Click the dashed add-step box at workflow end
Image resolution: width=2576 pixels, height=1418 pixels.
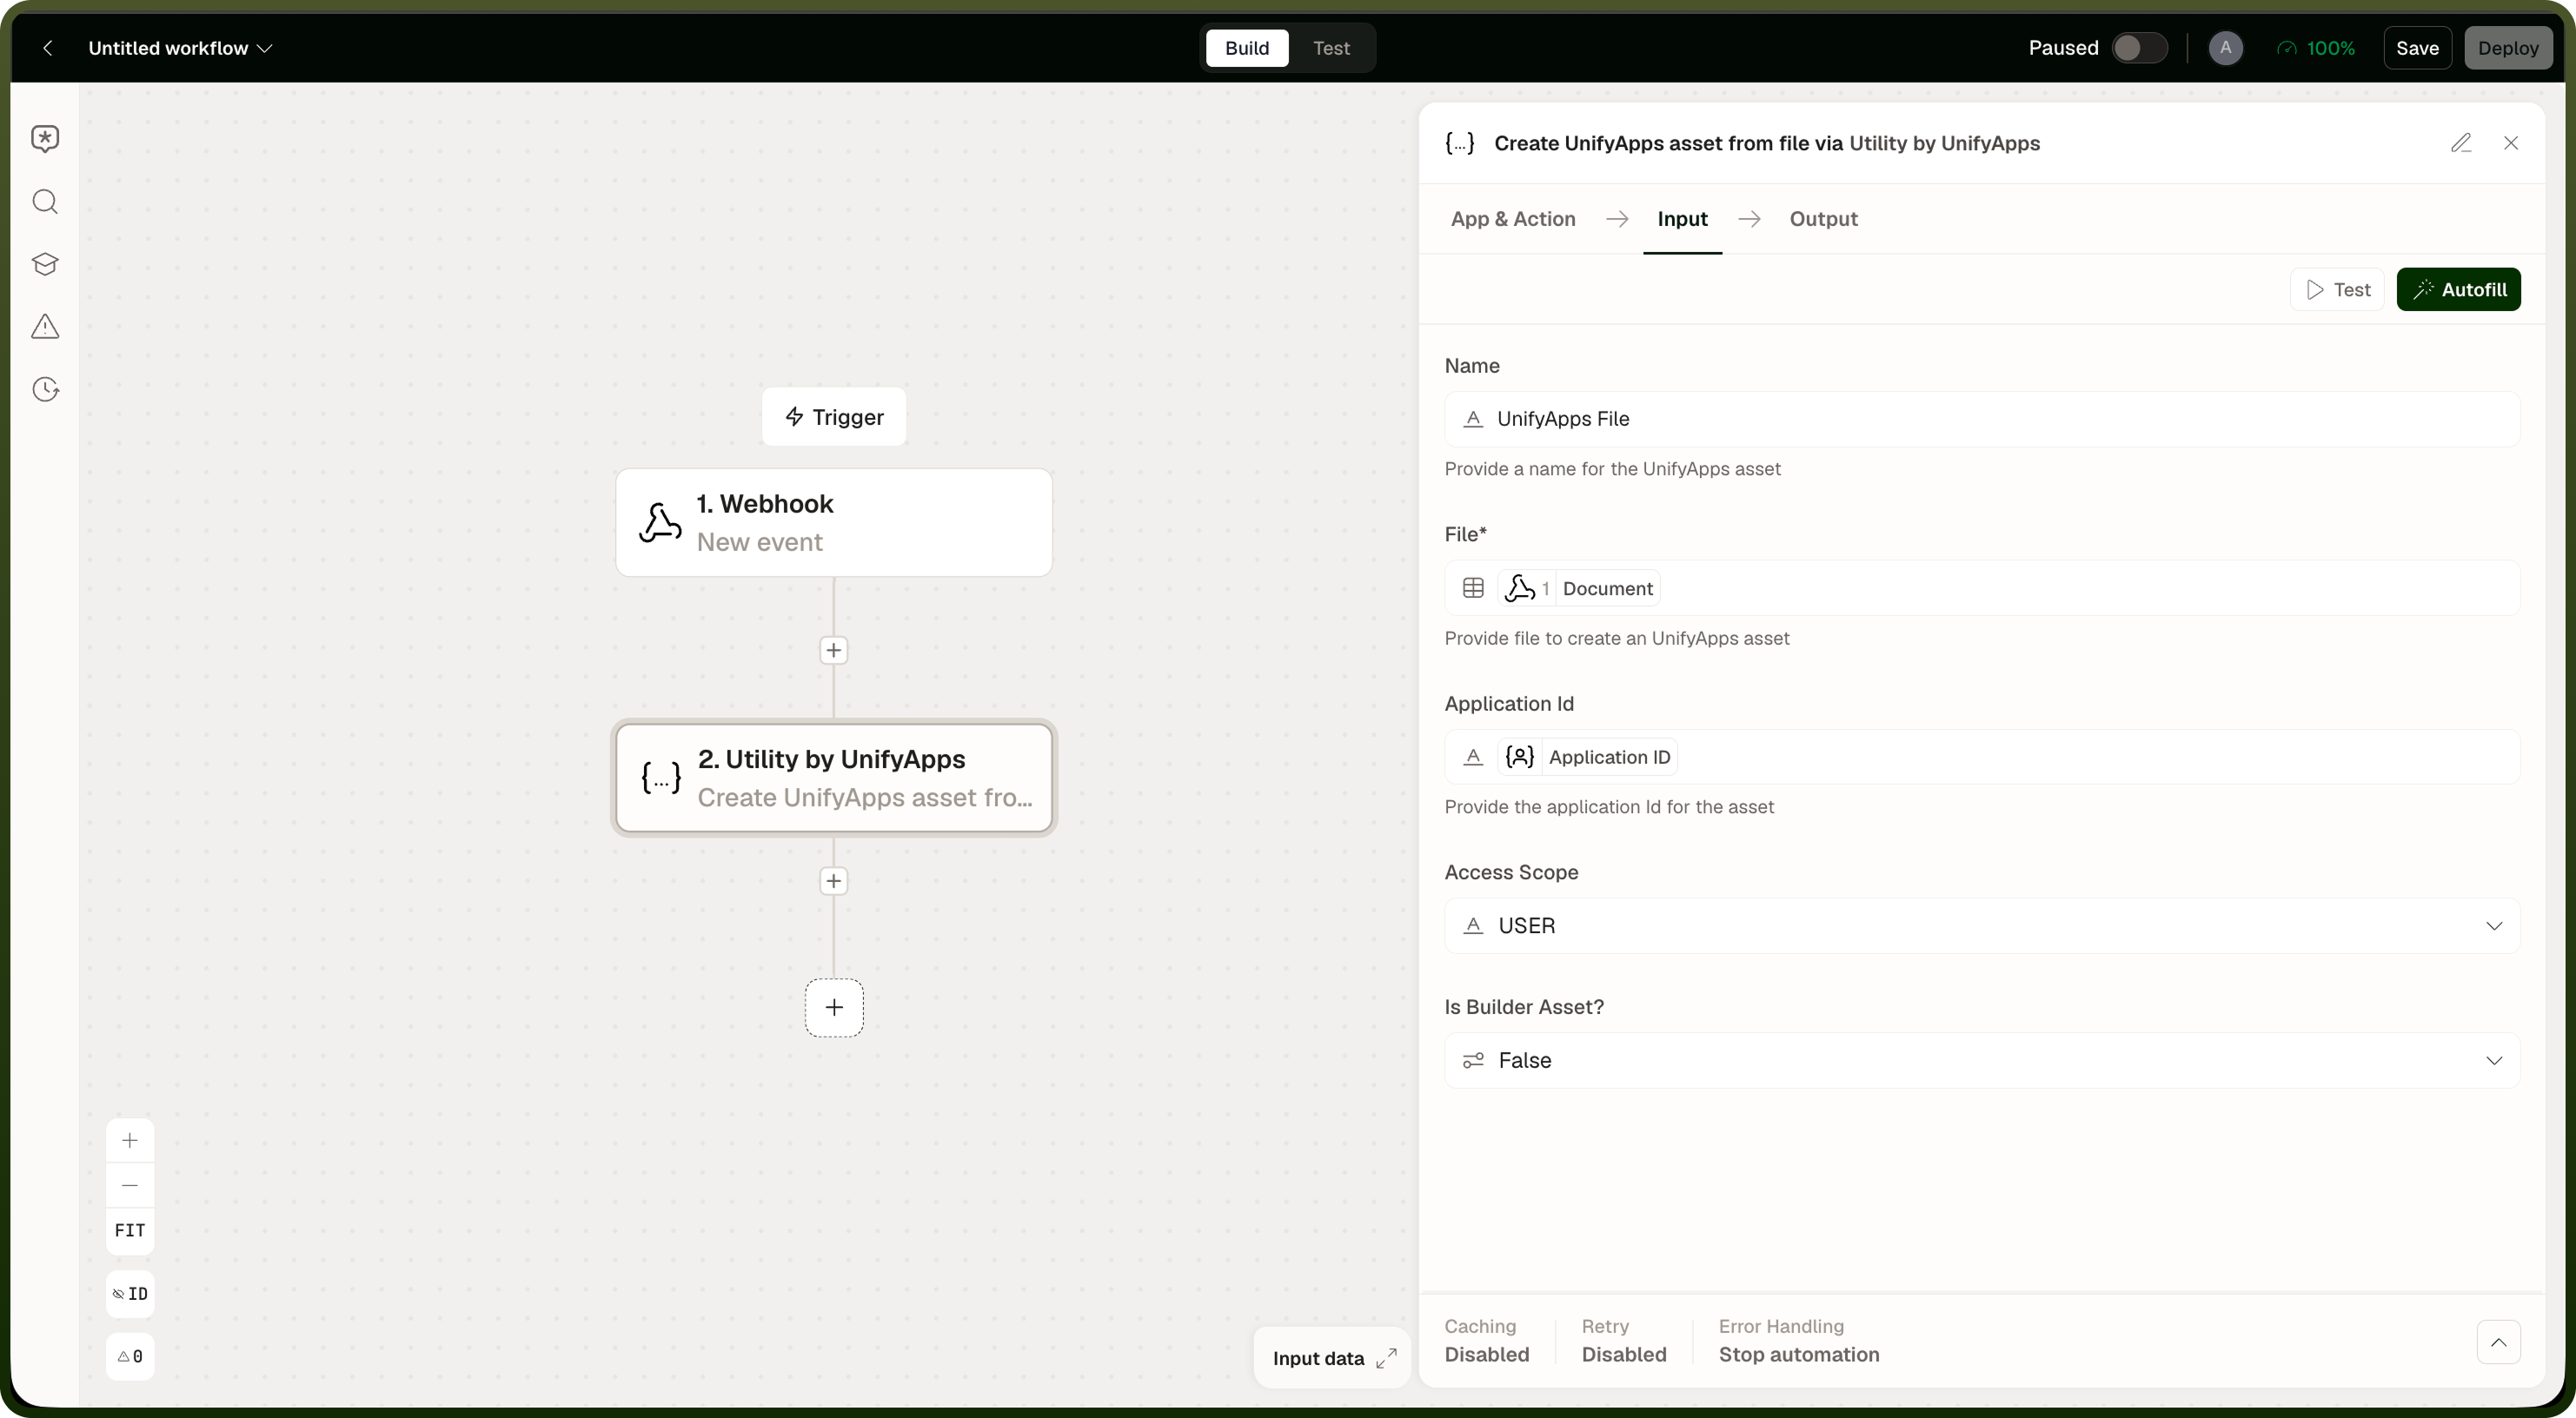(x=834, y=1008)
